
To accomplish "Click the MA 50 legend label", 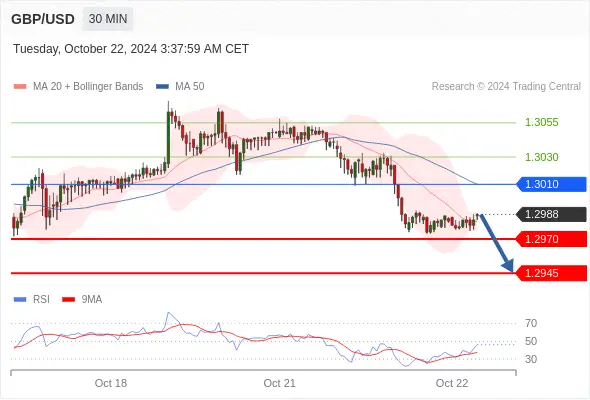I will [190, 87].
